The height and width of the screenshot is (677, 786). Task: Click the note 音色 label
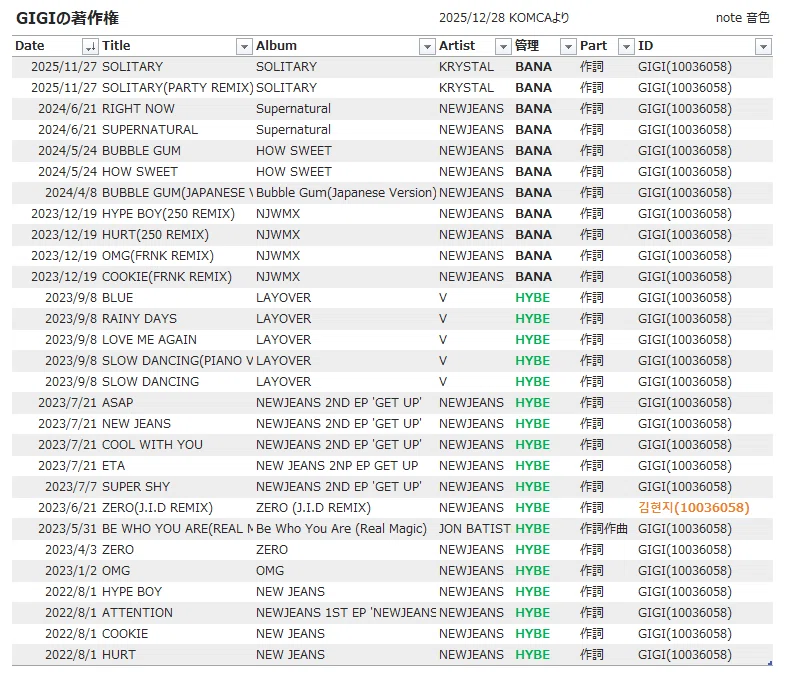click(742, 18)
